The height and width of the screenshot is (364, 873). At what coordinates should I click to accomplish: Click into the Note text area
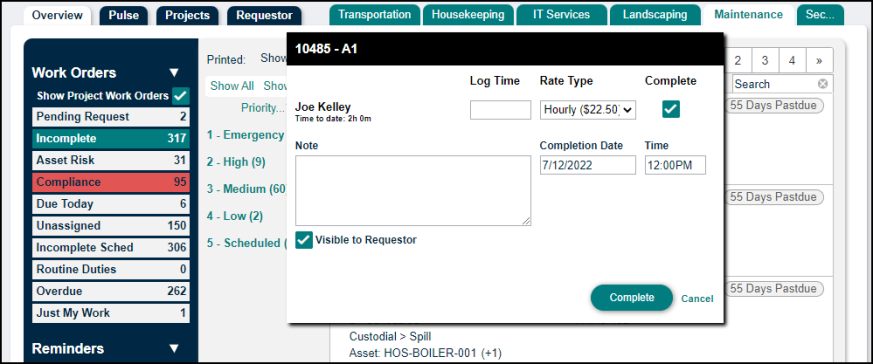point(413,190)
